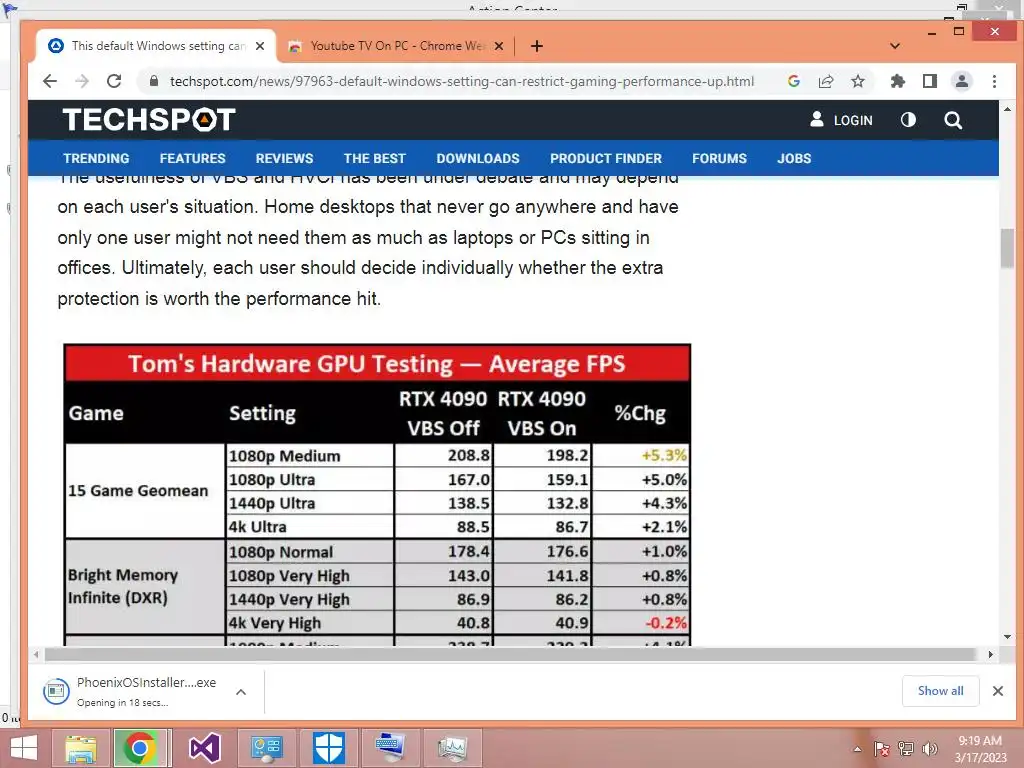Click the LOGIN link
This screenshot has width=1024, height=768.
(841, 120)
